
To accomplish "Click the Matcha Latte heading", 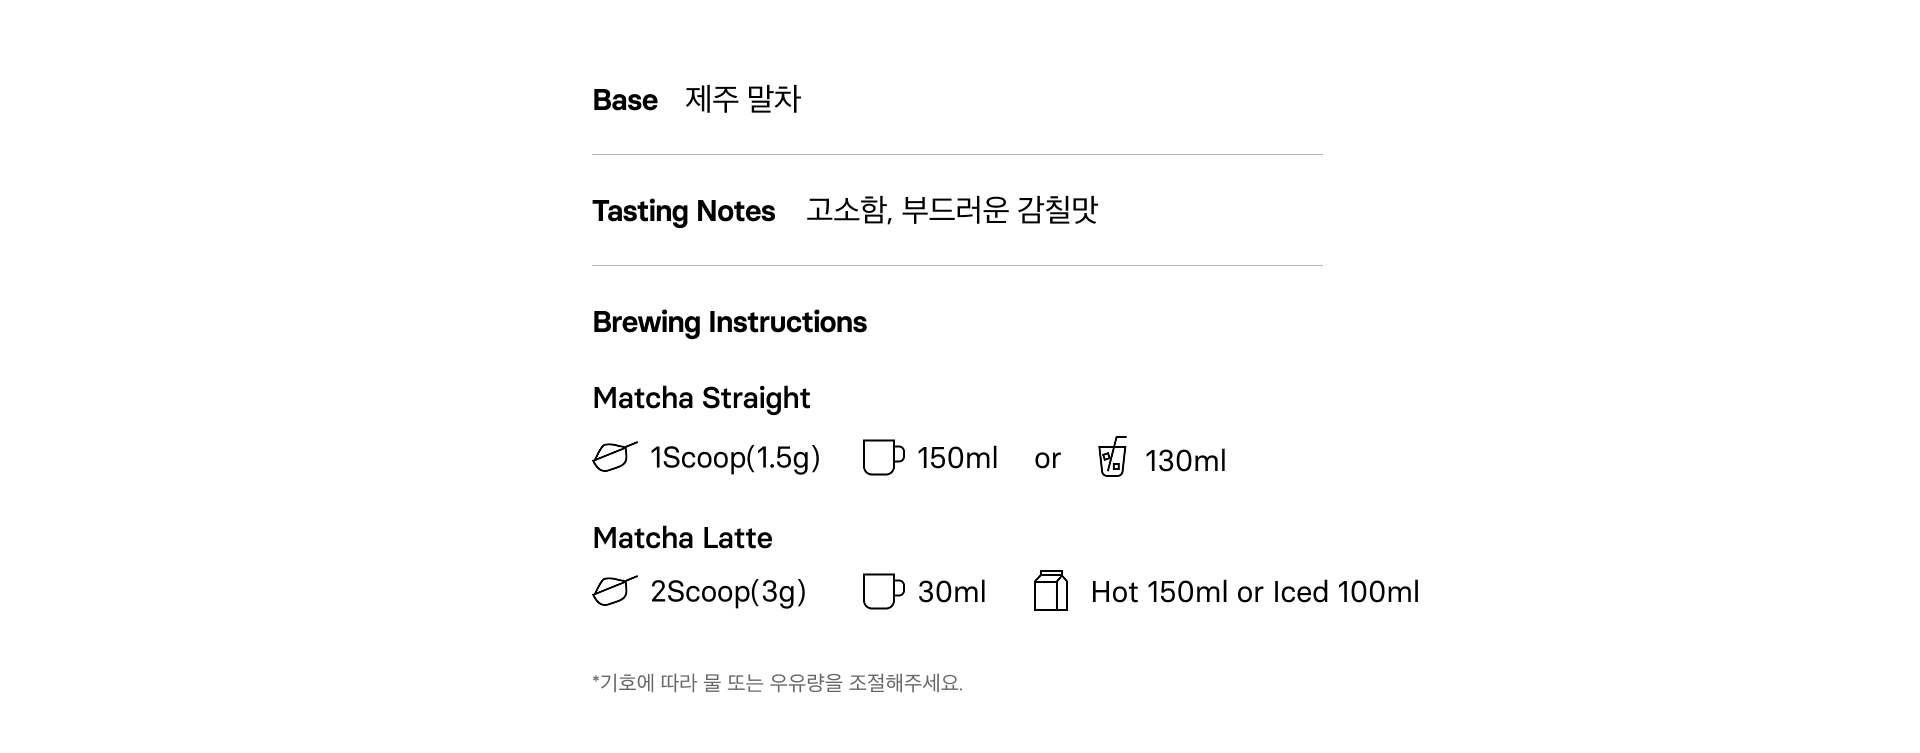I will pyautogui.click(x=682, y=538).
